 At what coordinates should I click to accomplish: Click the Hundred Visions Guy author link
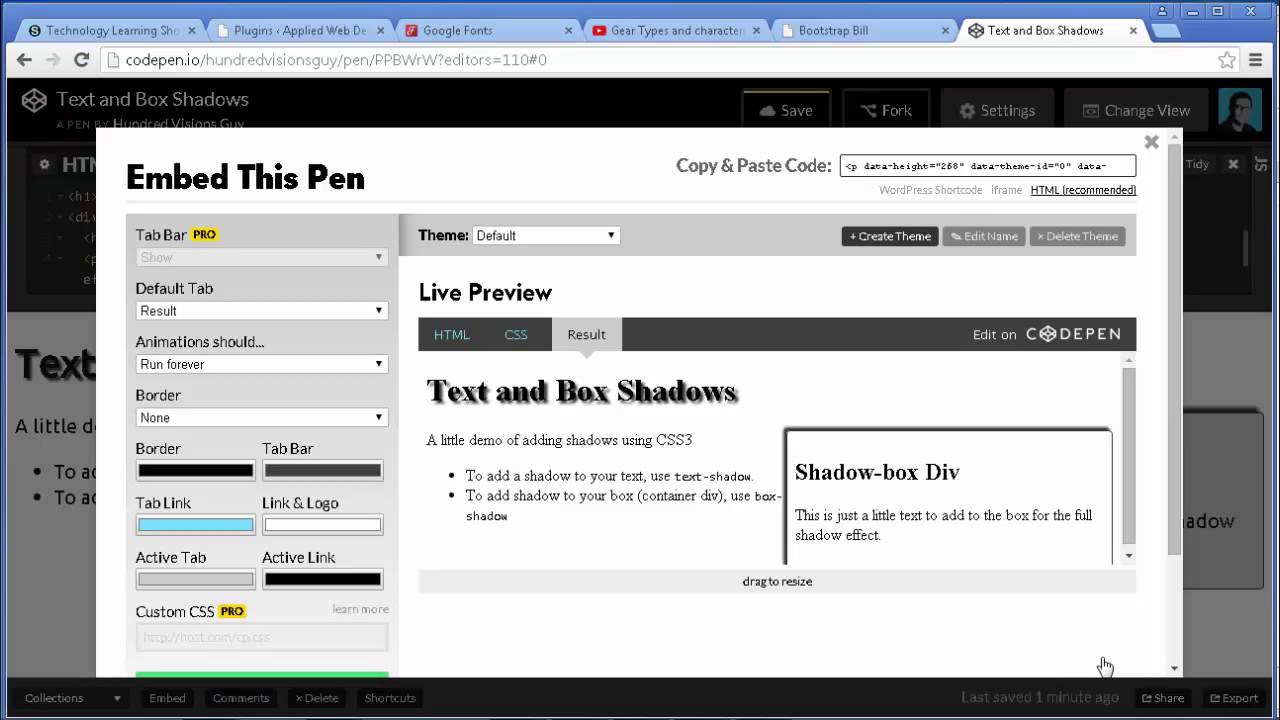[x=179, y=123]
